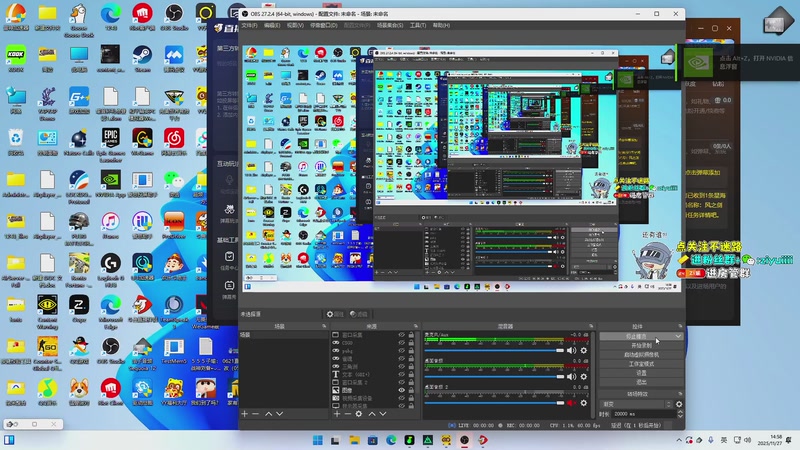Click the 工作室模式 button

coord(641,364)
